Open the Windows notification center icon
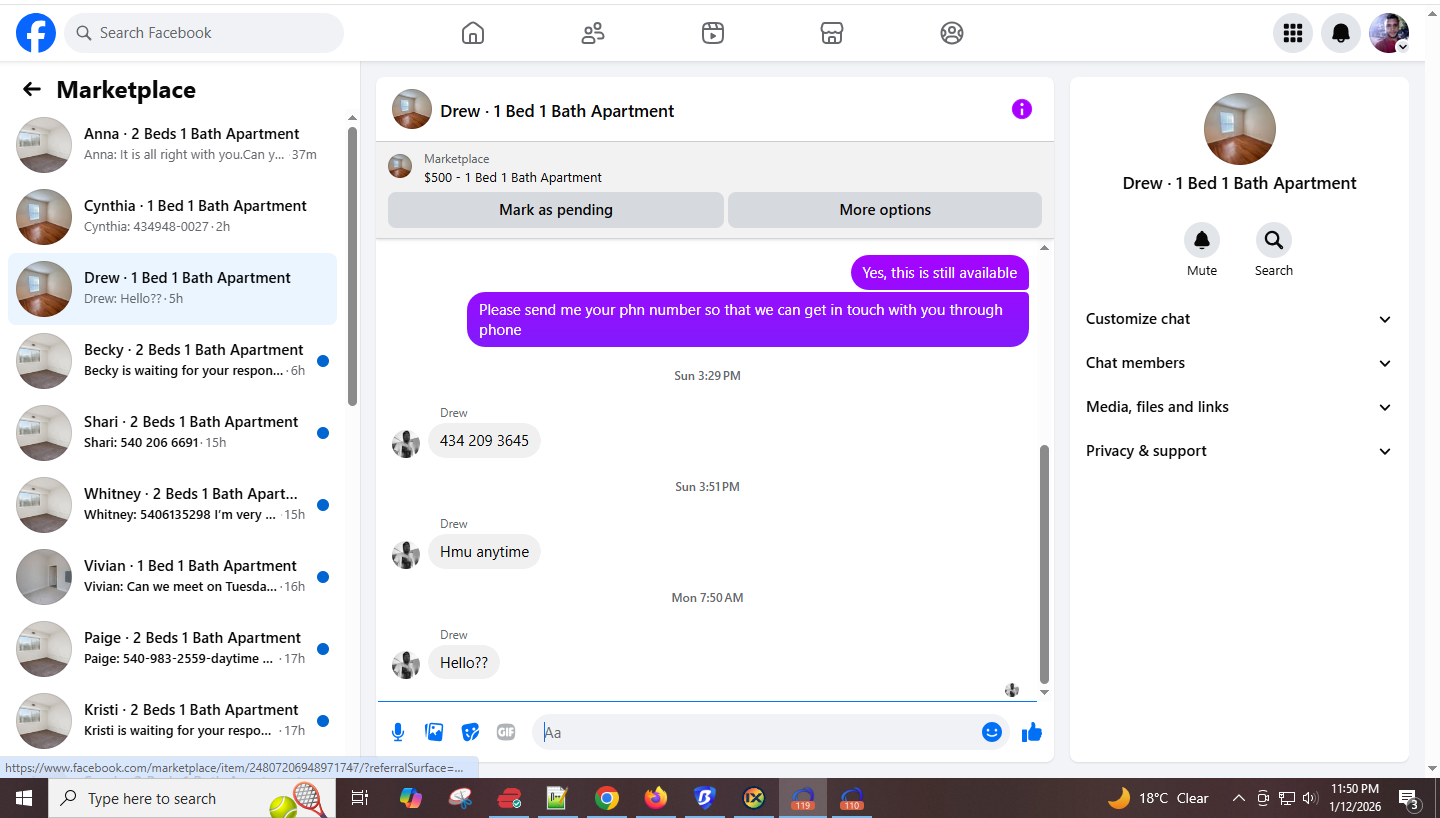 1409,799
